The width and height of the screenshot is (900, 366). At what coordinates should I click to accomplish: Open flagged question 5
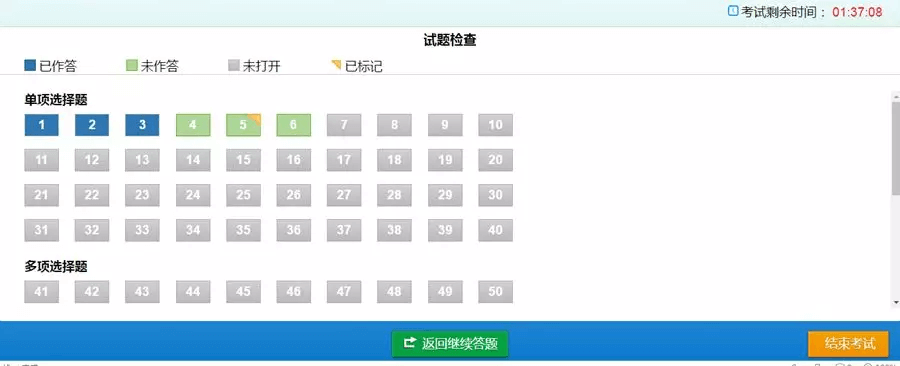point(243,125)
